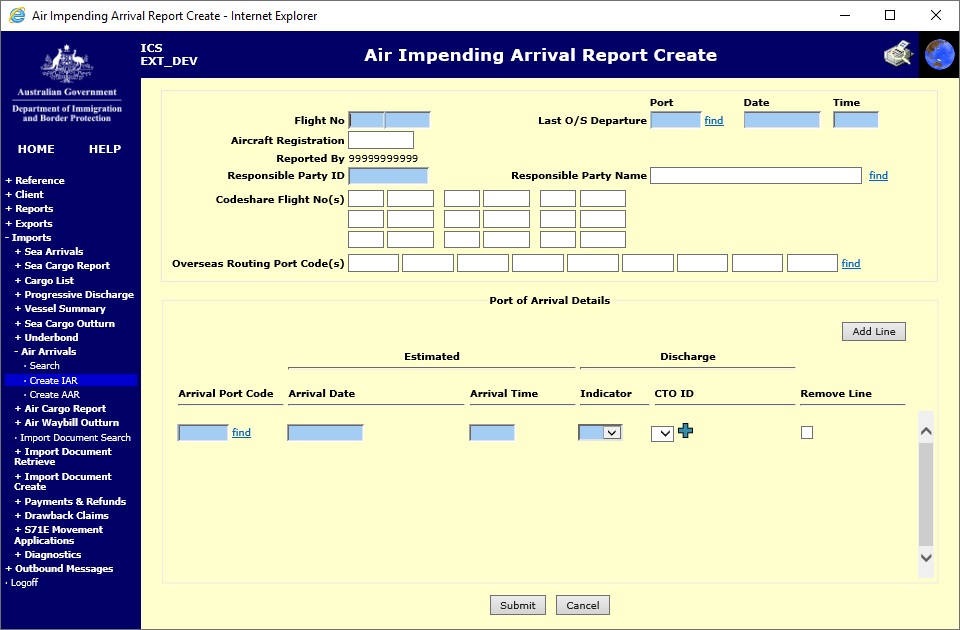Click the scroll down arrow of arrival lines
The width and height of the screenshot is (960, 630).
pyautogui.click(x=926, y=558)
